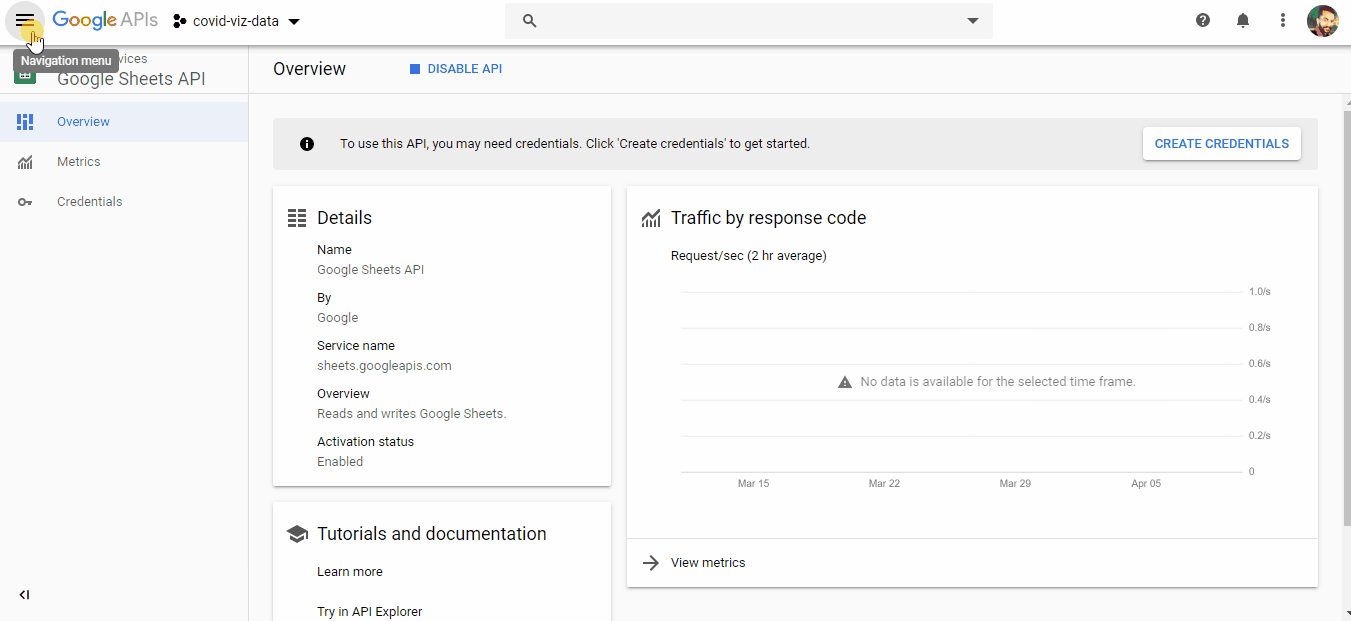Open the help question mark icon
This screenshot has height=621, width=1351.
[x=1203, y=20]
